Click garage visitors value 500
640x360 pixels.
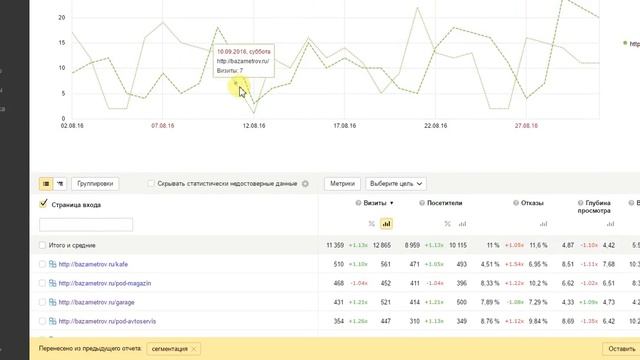click(x=462, y=302)
